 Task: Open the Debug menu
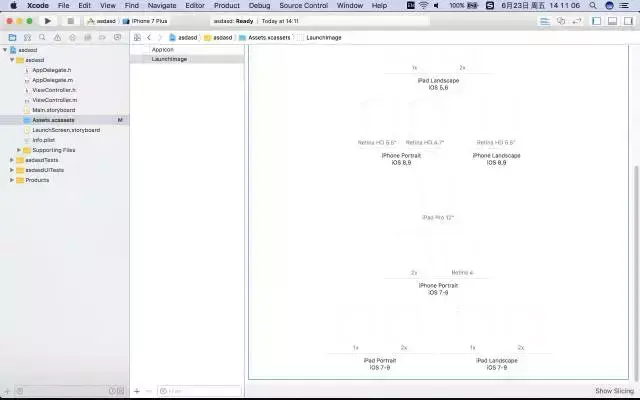[x=260, y=5]
